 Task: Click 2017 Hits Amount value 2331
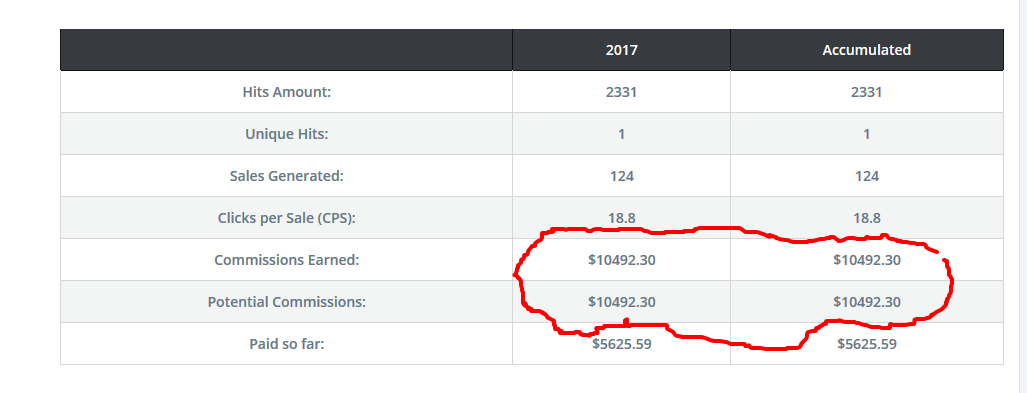coord(621,92)
